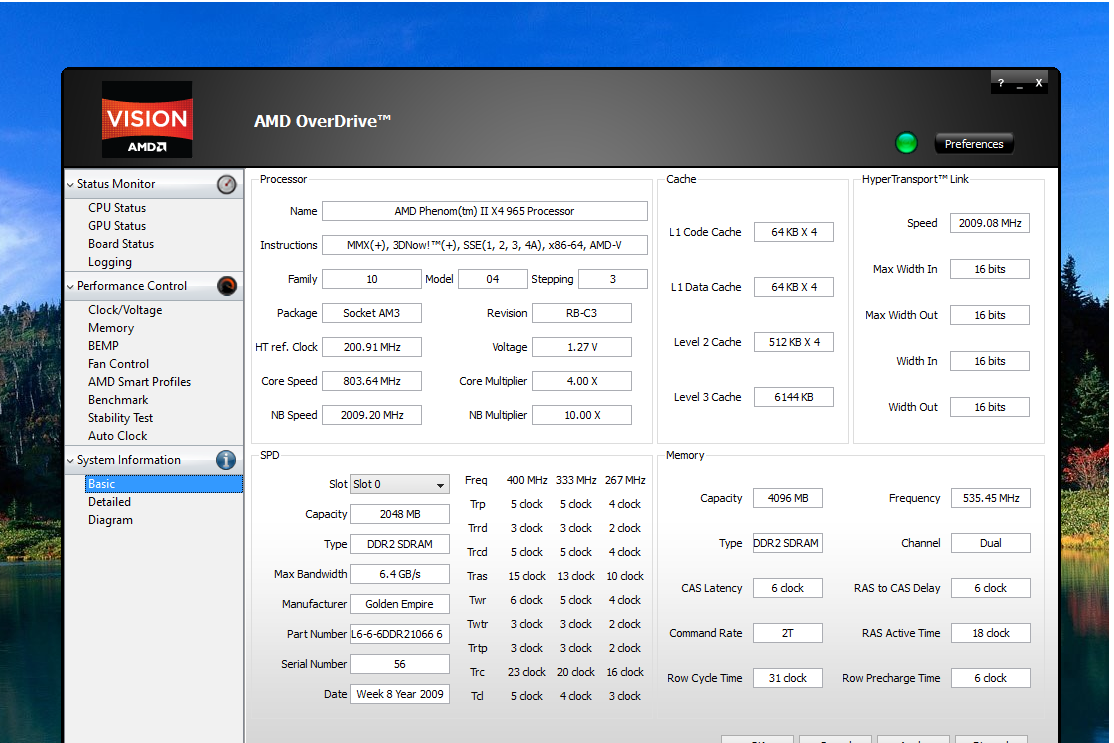Collapse the Performance Control section
Viewport: 1114px width, 743px height.
[x=70, y=286]
